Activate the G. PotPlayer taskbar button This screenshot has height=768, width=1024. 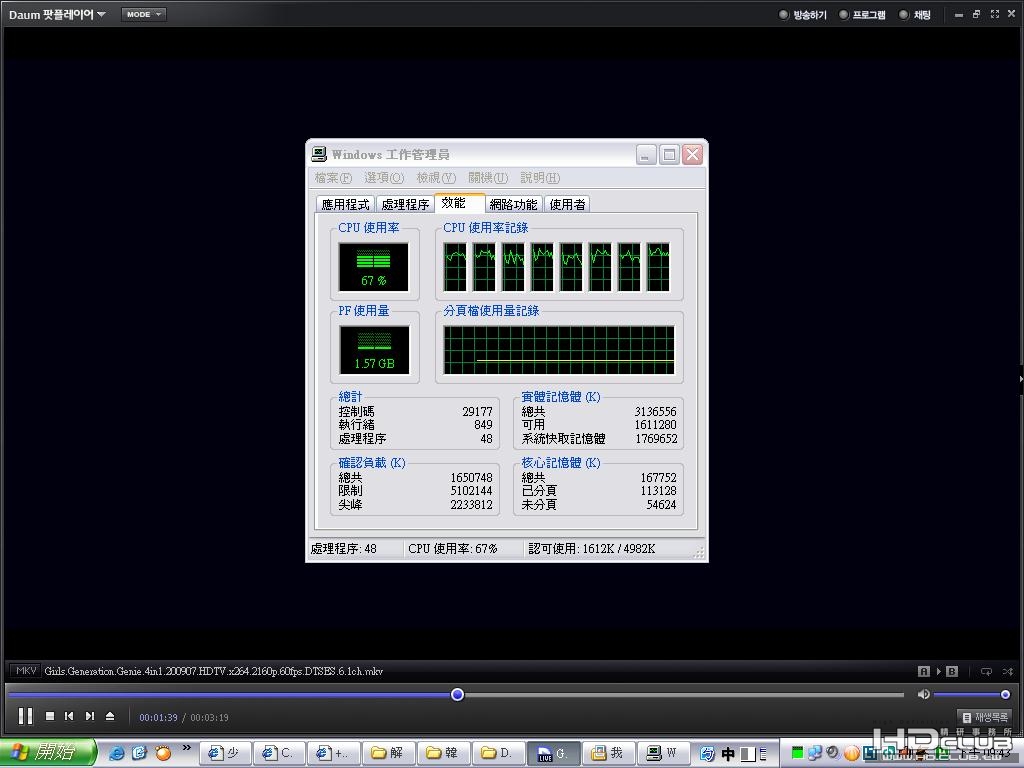point(552,753)
